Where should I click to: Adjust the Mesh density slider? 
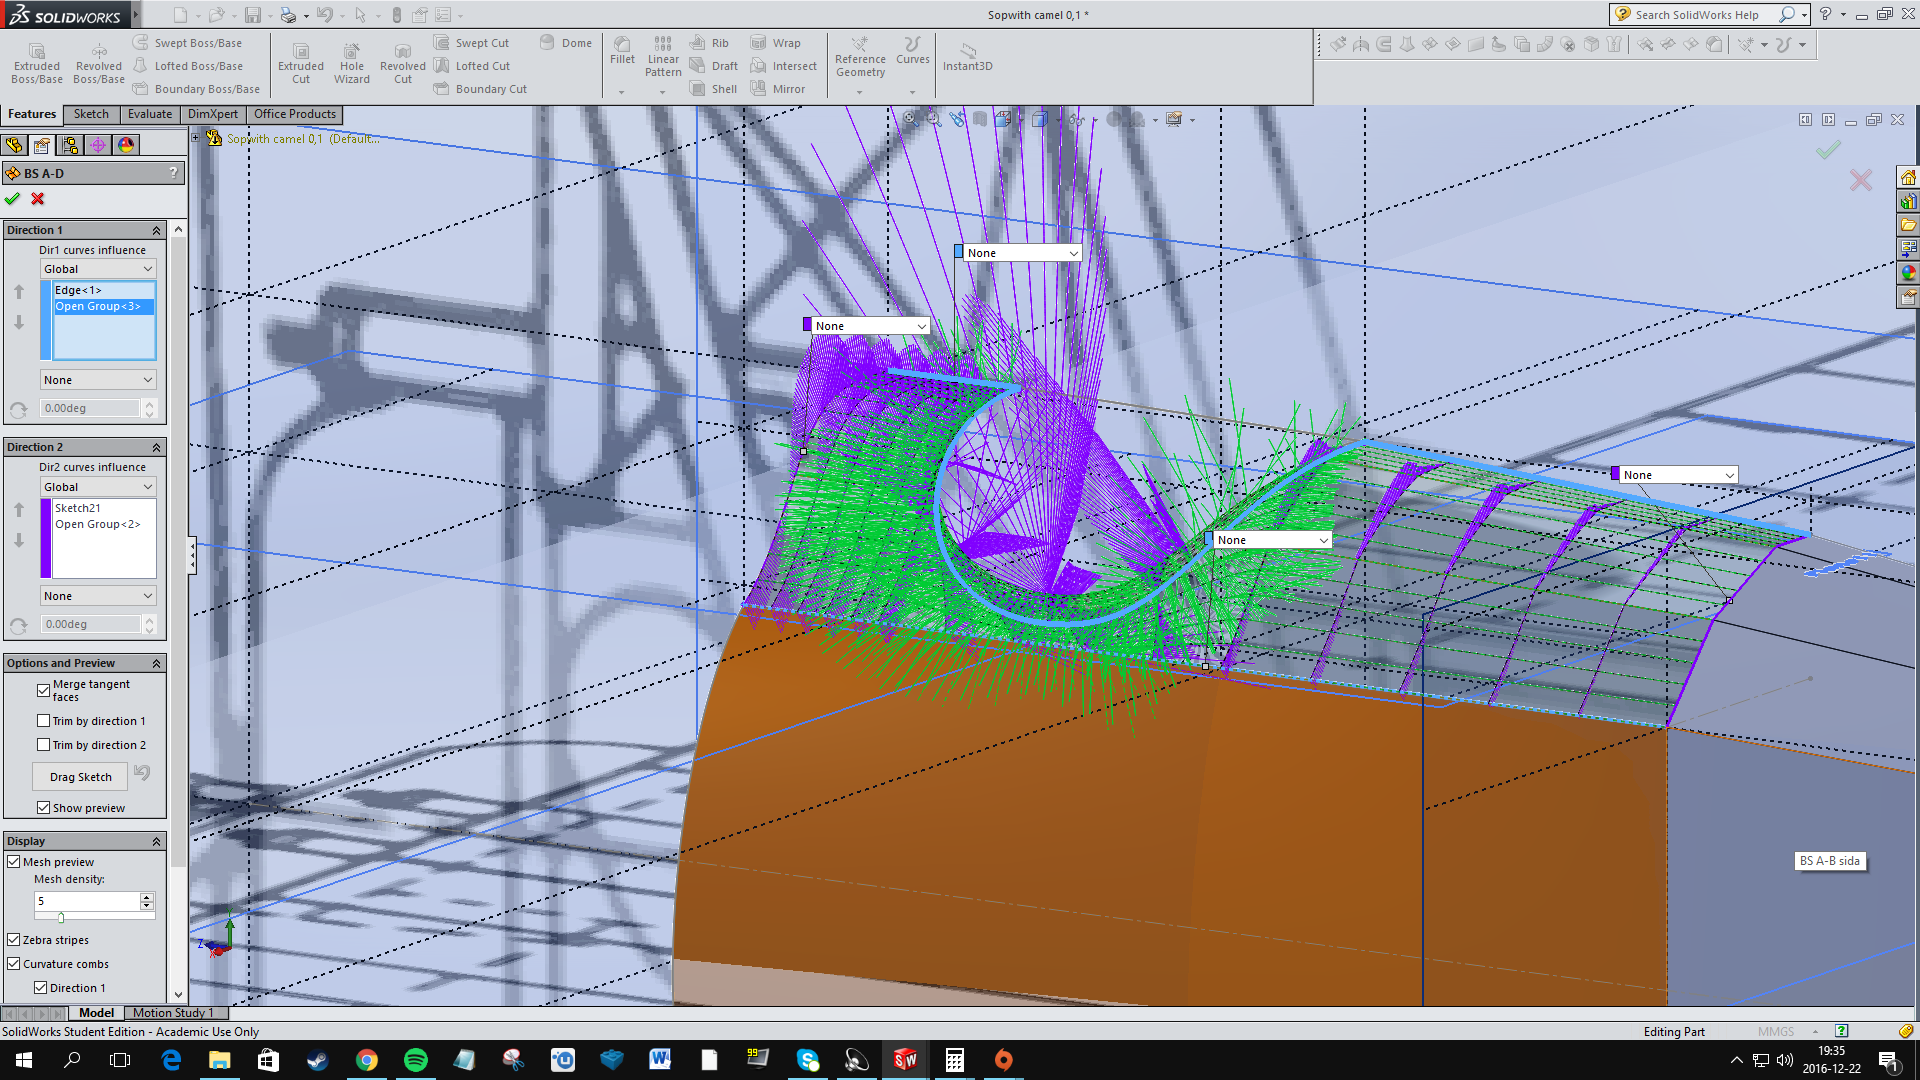point(62,917)
